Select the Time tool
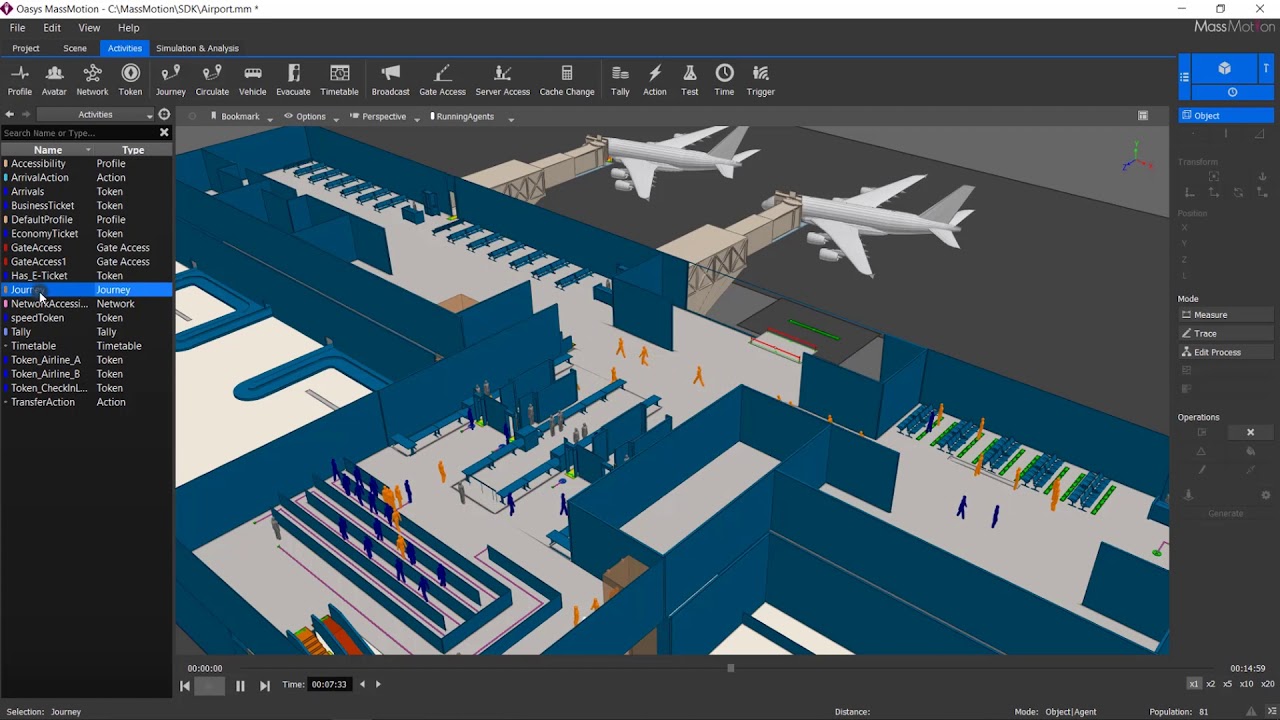 click(x=724, y=80)
